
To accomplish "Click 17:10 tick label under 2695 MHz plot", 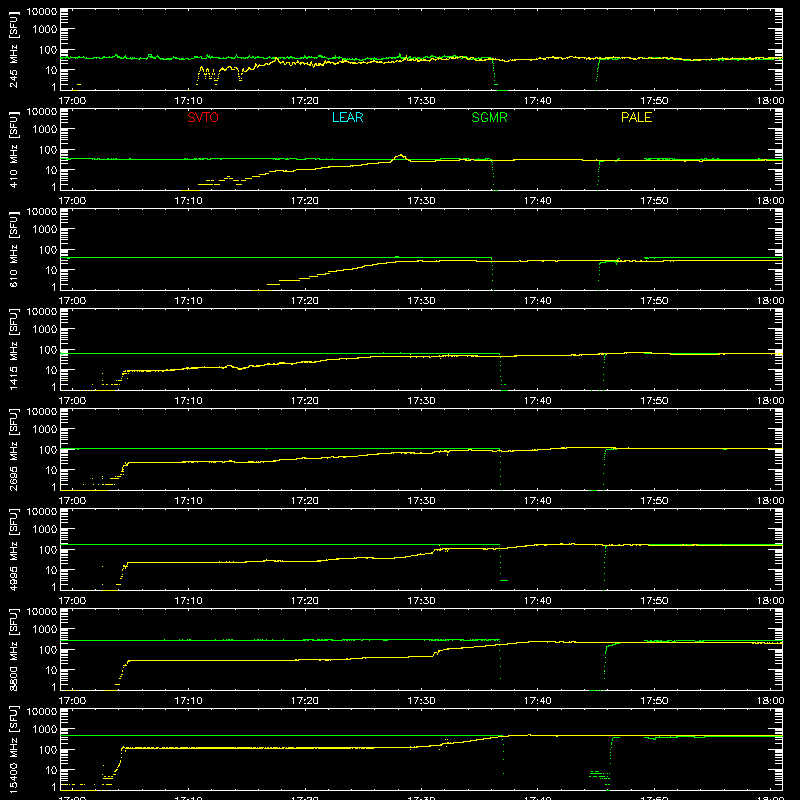I will [188, 501].
